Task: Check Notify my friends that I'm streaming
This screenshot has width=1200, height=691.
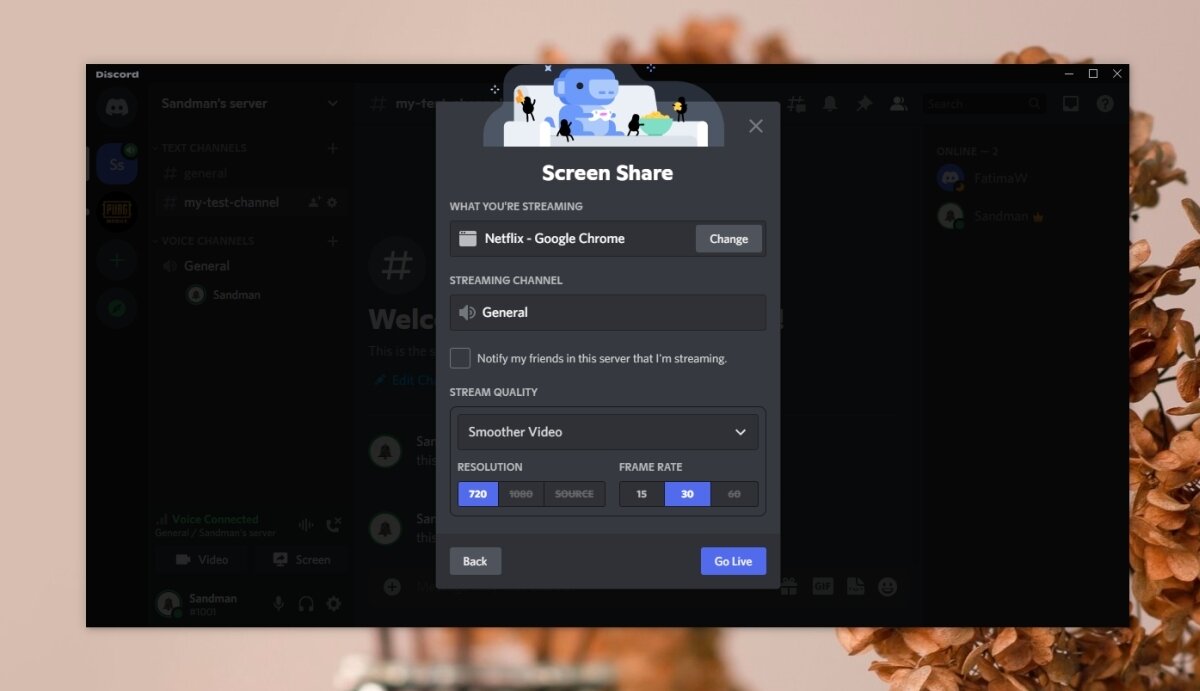Action: (x=460, y=358)
